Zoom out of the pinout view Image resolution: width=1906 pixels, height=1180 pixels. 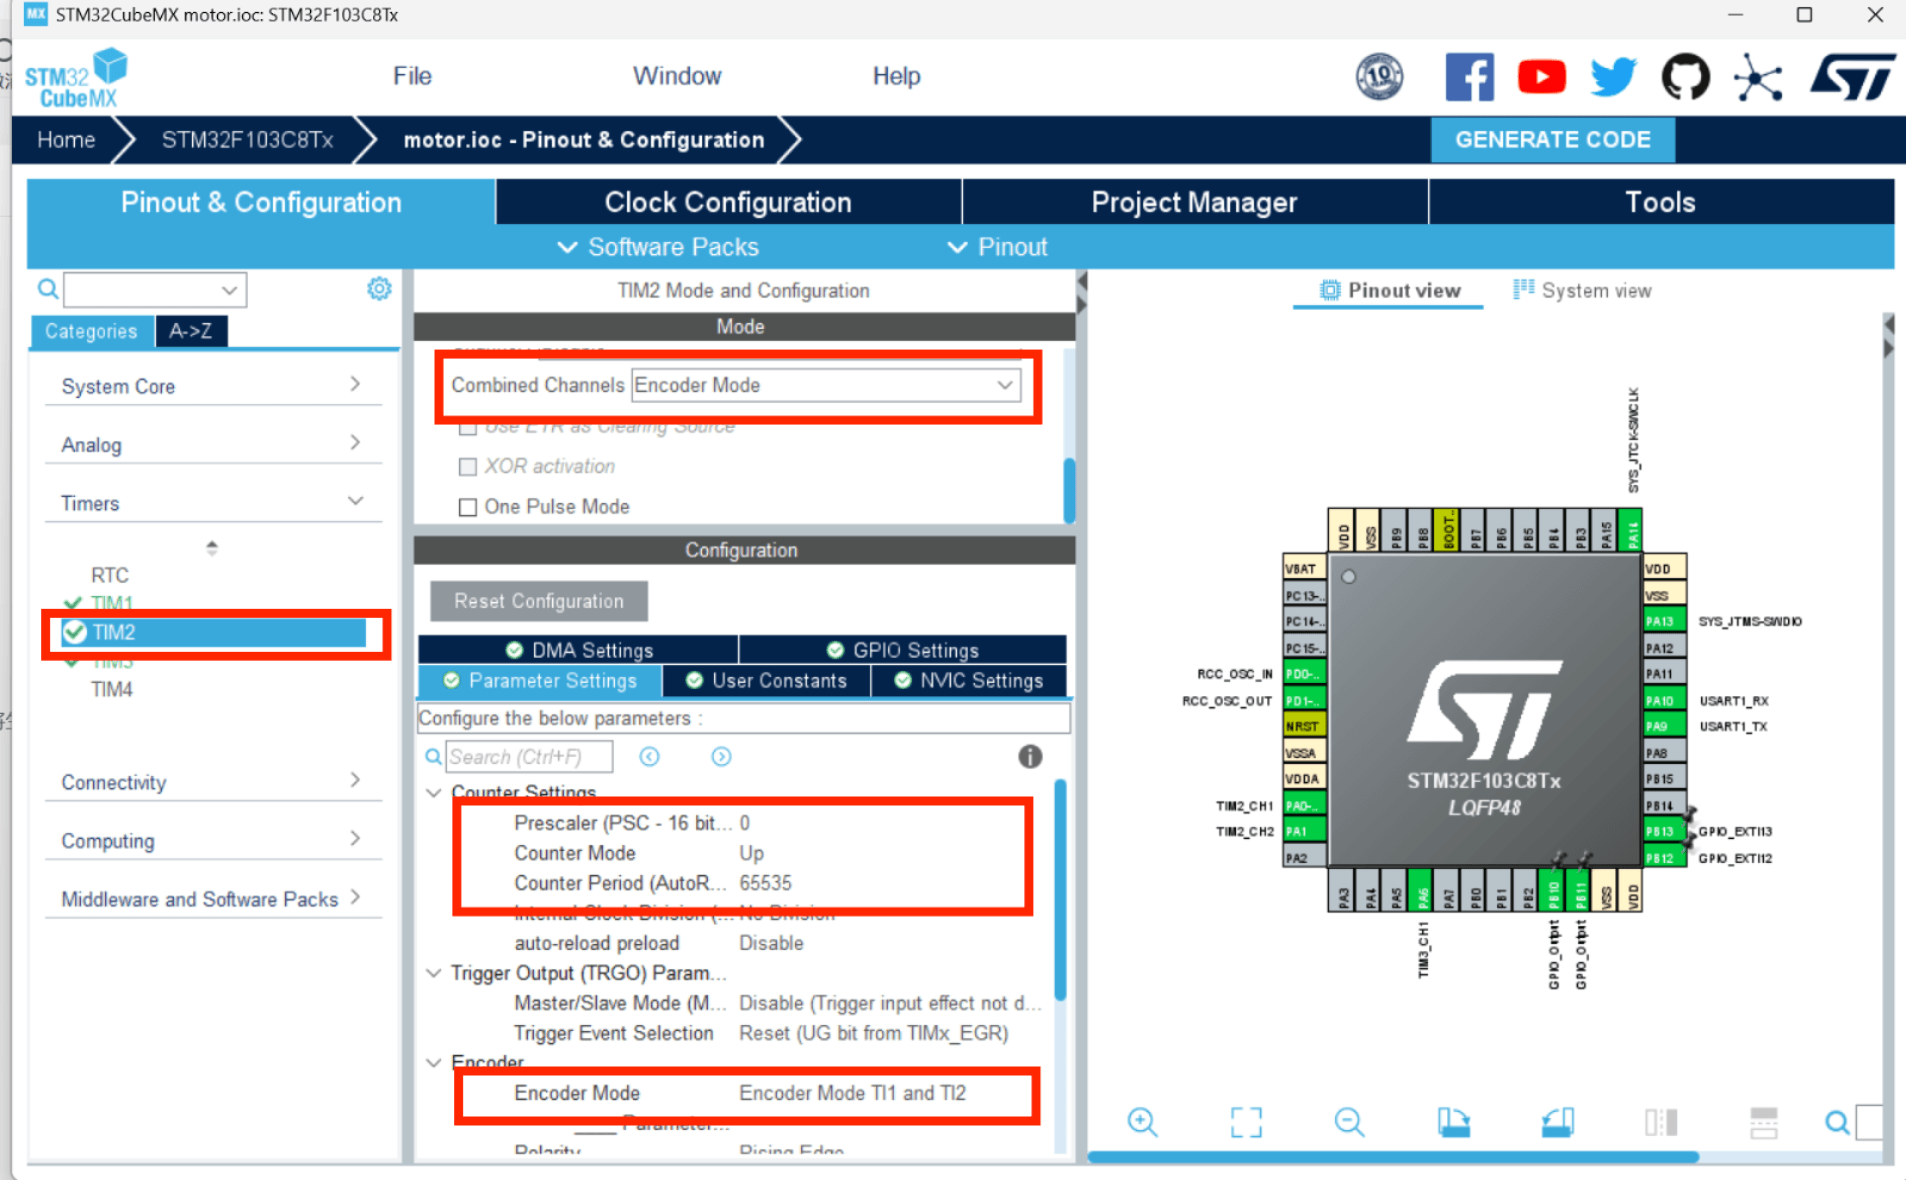pyautogui.click(x=1349, y=1122)
